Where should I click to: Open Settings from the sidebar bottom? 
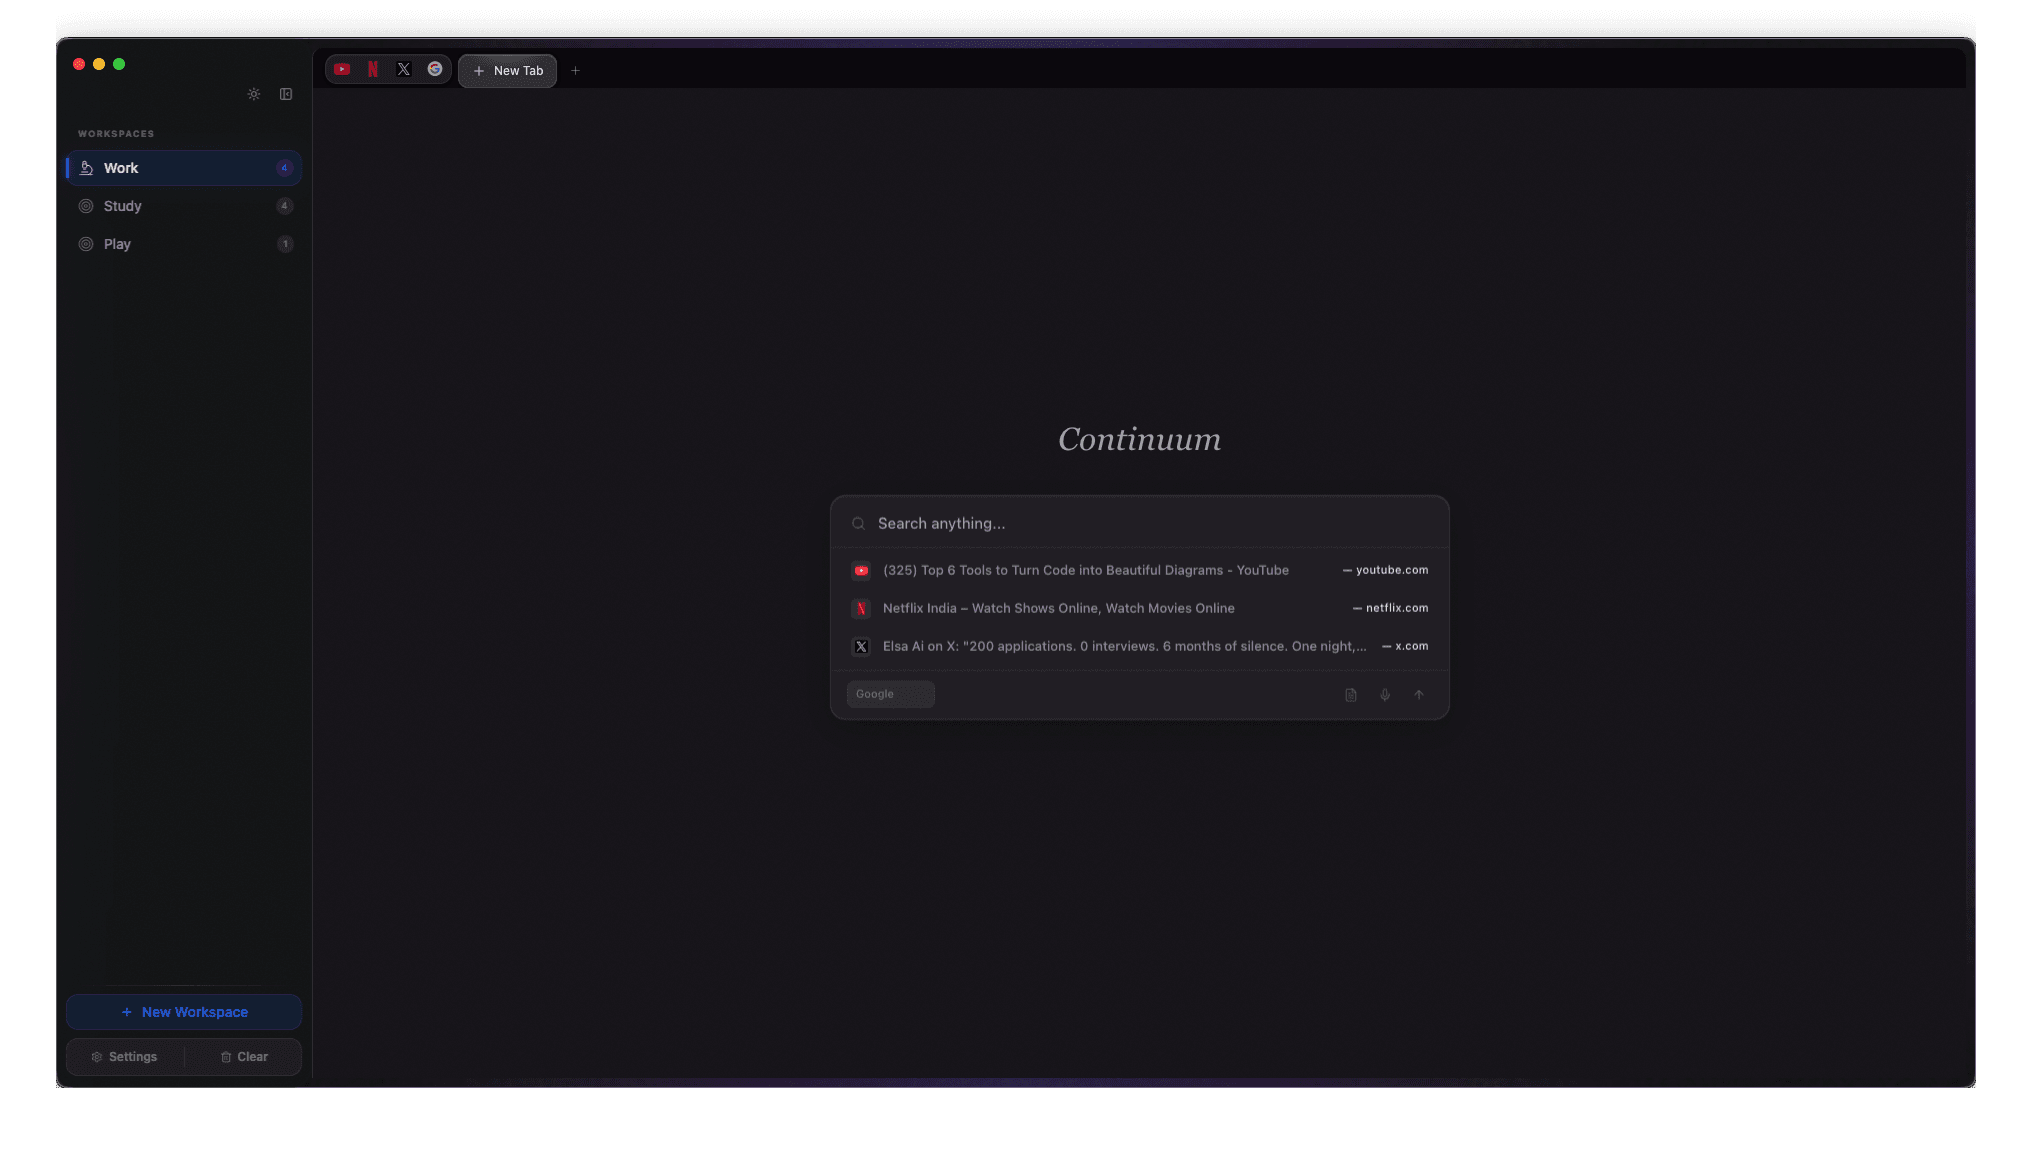pyautogui.click(x=125, y=1057)
